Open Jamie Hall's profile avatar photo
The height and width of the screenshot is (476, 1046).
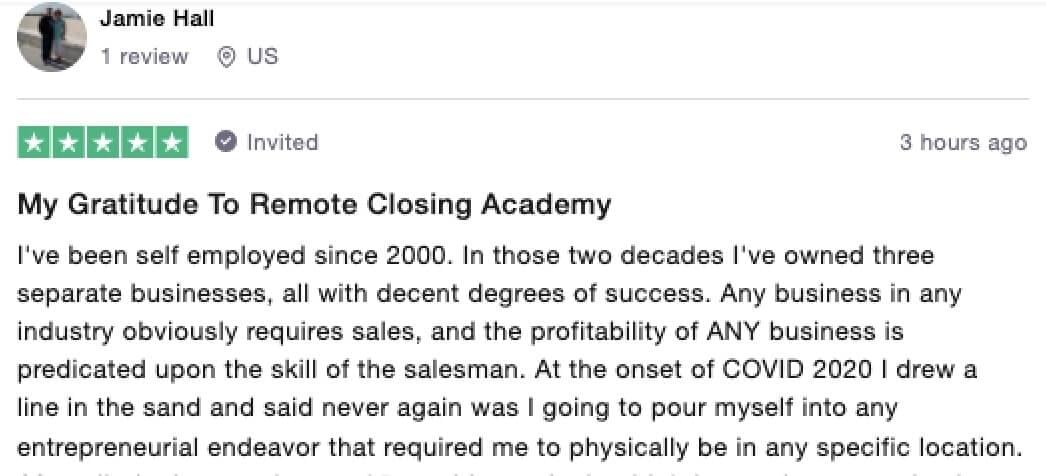[x=51, y=37]
